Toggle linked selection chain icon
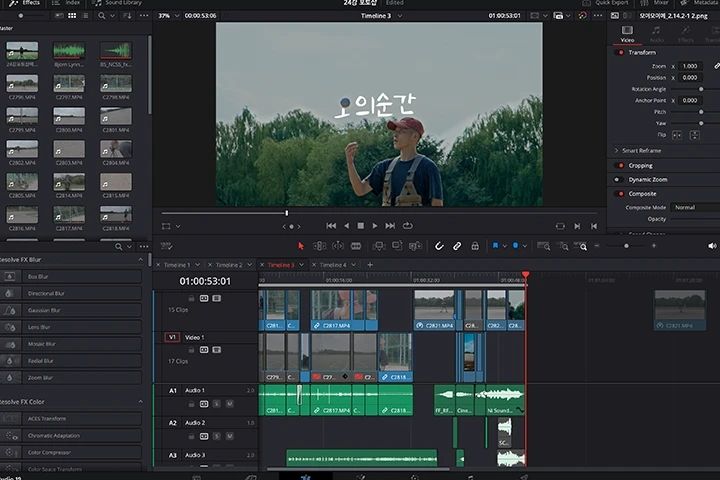Image resolution: width=720 pixels, height=480 pixels. click(x=457, y=246)
